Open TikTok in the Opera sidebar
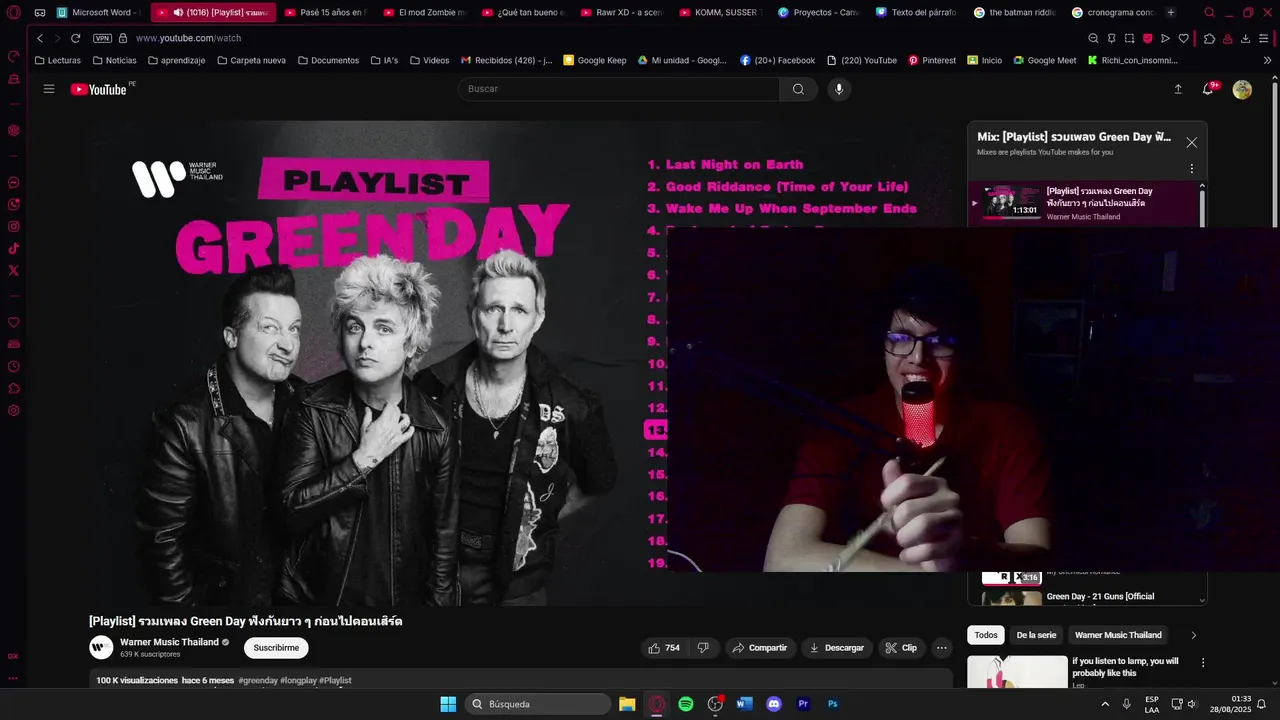Viewport: 1280px width, 720px height. point(14,249)
